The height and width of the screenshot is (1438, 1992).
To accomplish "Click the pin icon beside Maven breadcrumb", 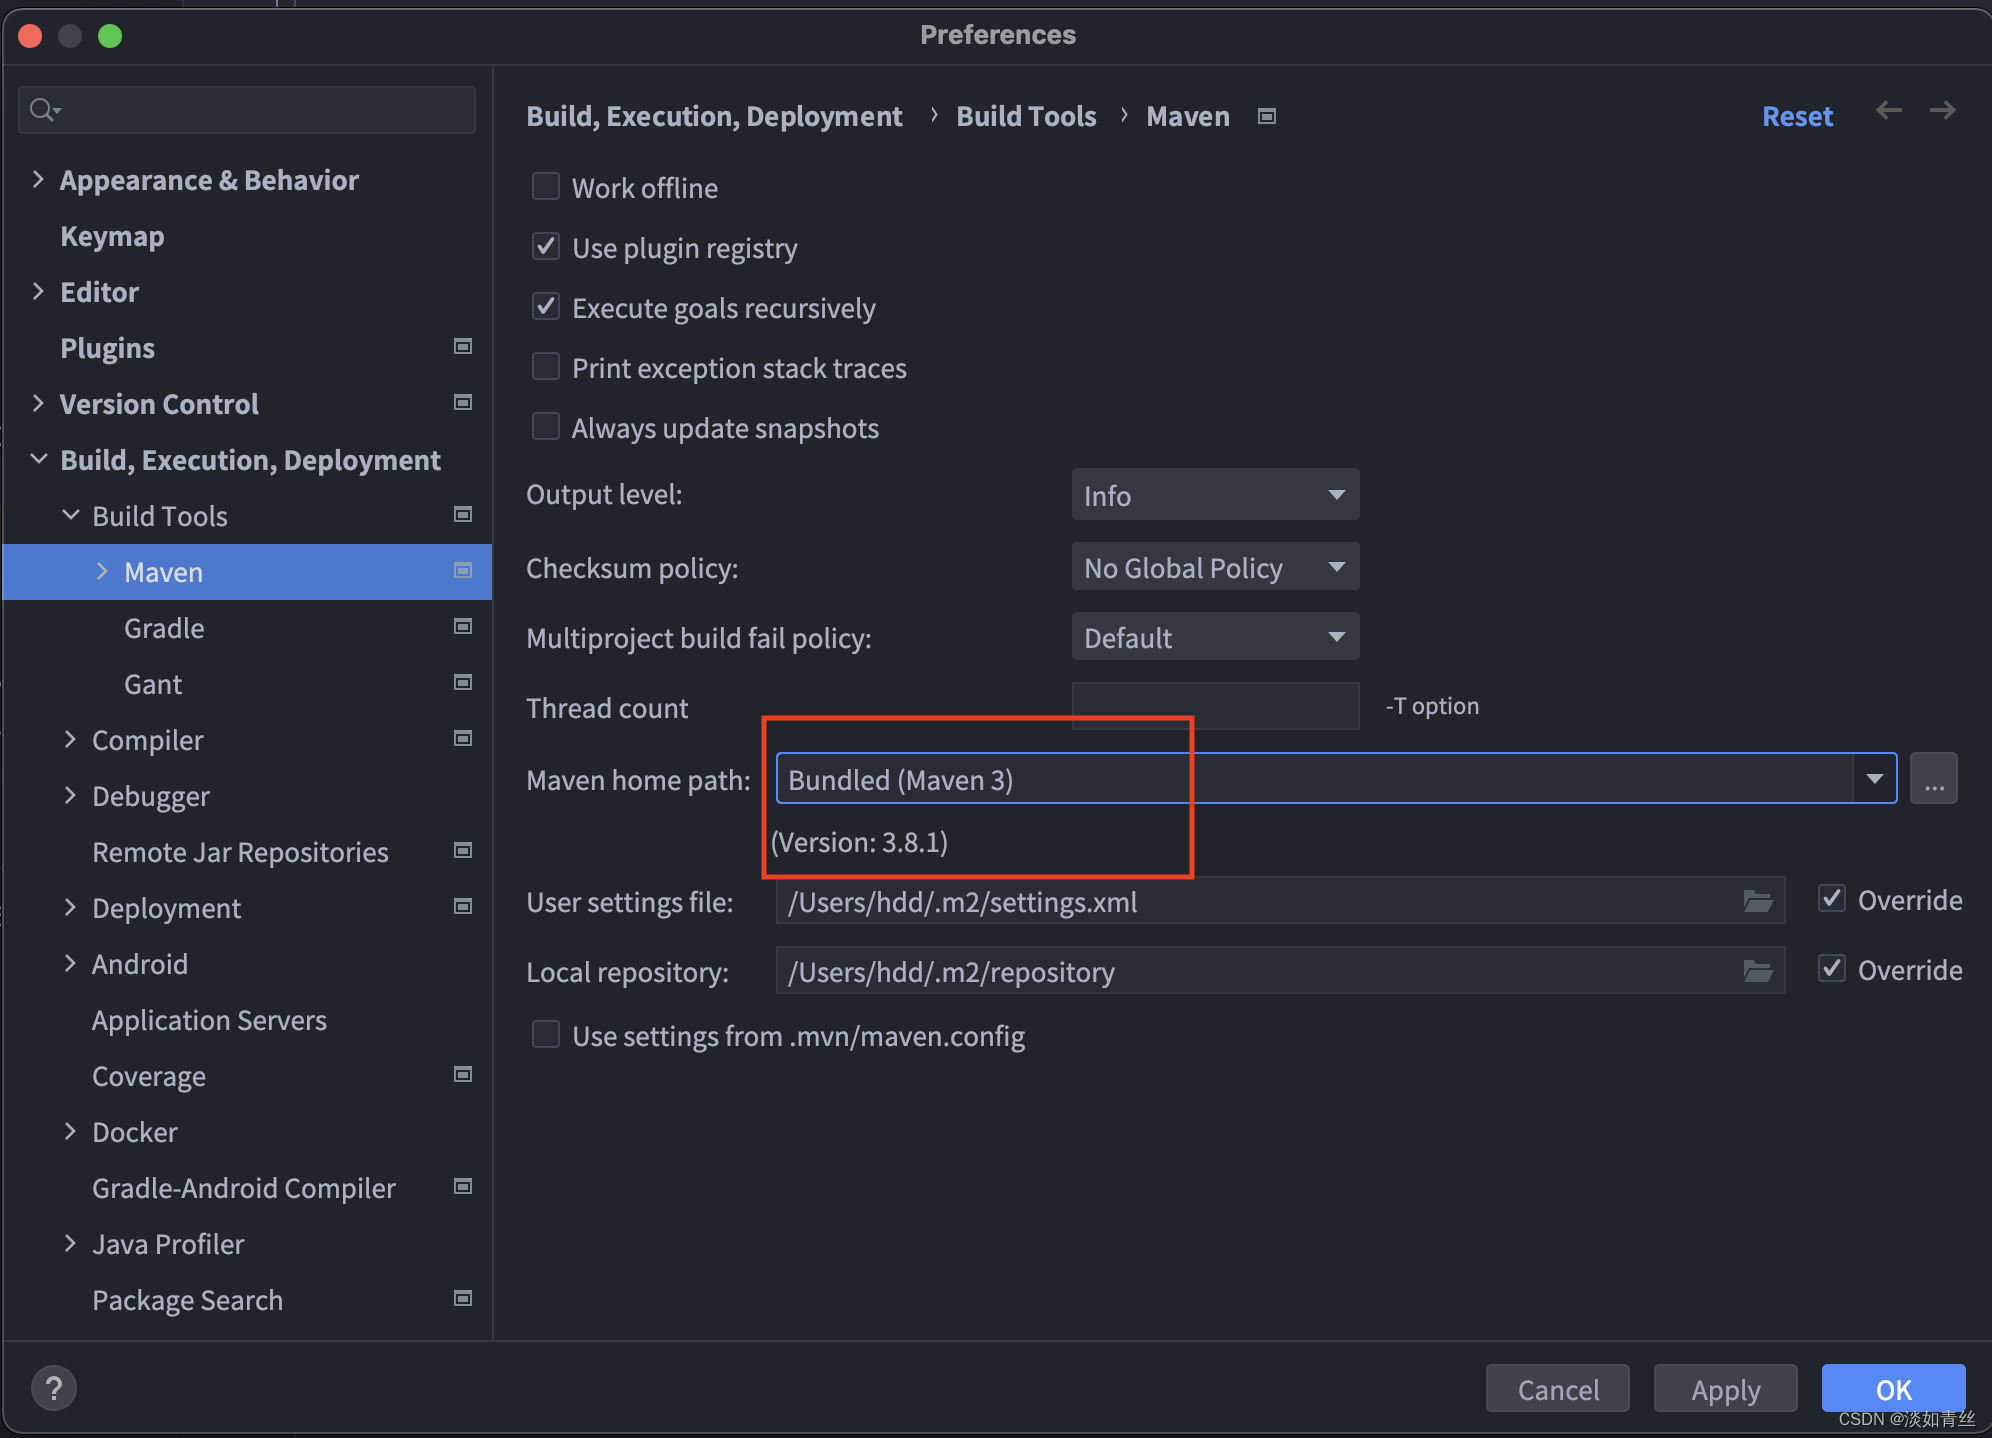I will [1266, 116].
